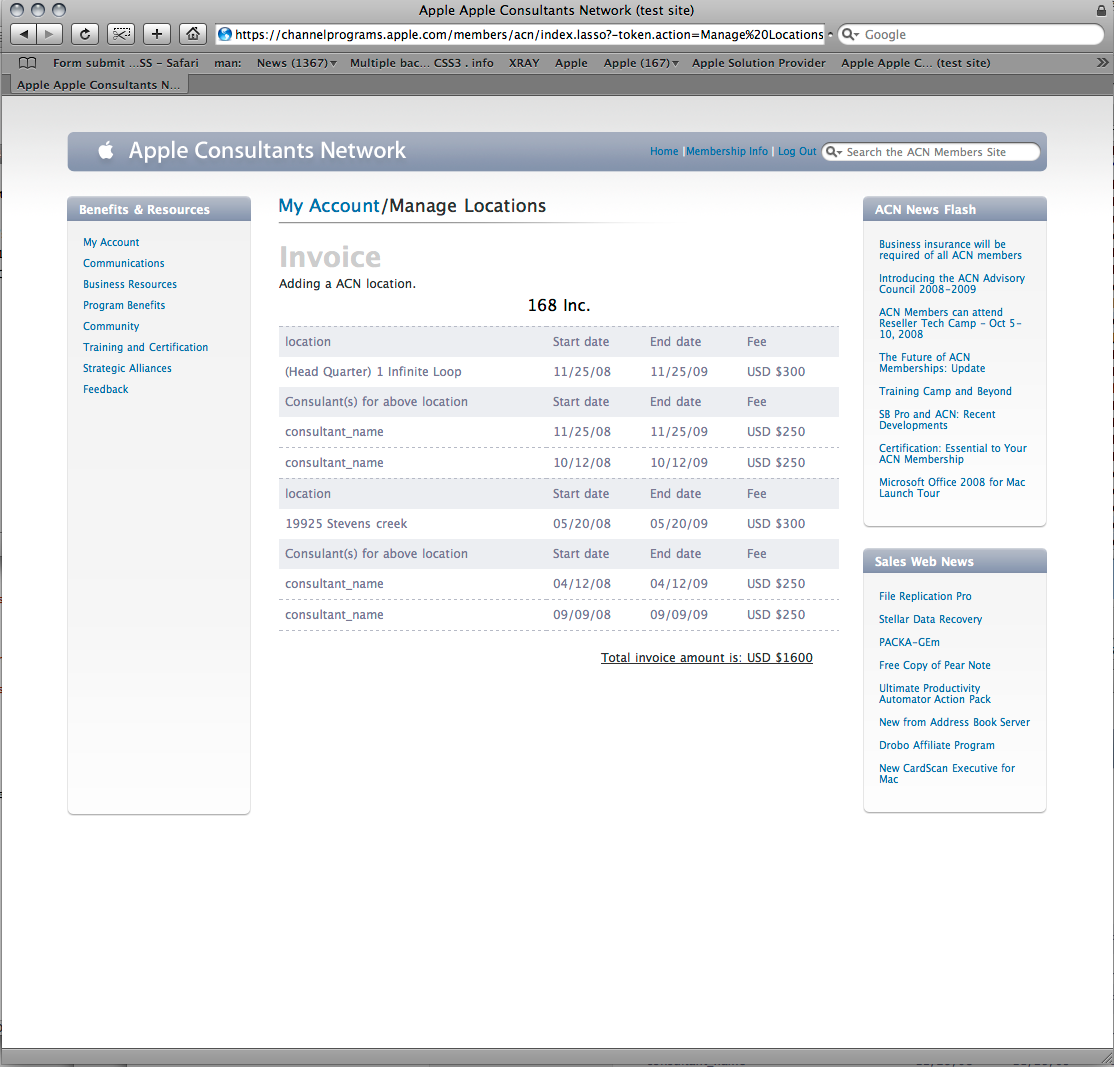Open the Apple Solution Provider bookmark
The image size is (1114, 1067).
click(x=759, y=63)
